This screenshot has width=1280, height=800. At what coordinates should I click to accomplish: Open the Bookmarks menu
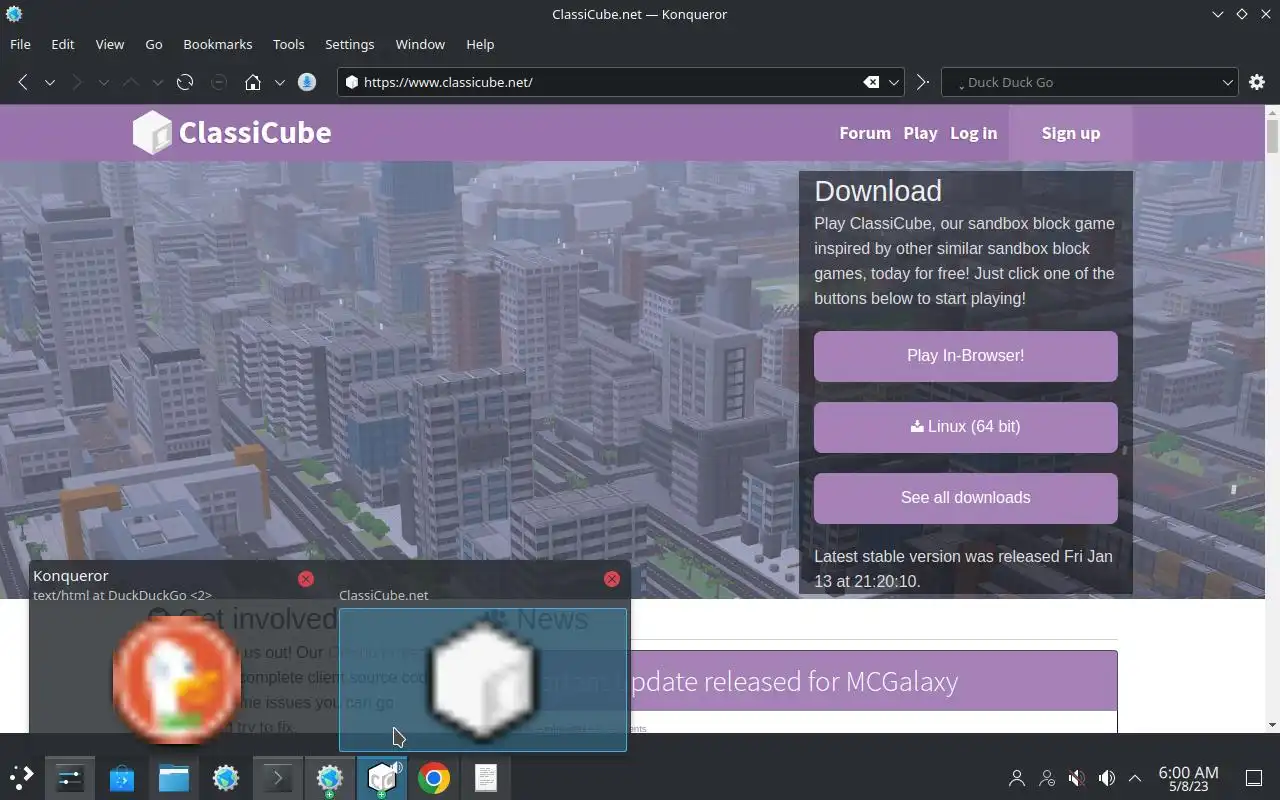pyautogui.click(x=218, y=44)
